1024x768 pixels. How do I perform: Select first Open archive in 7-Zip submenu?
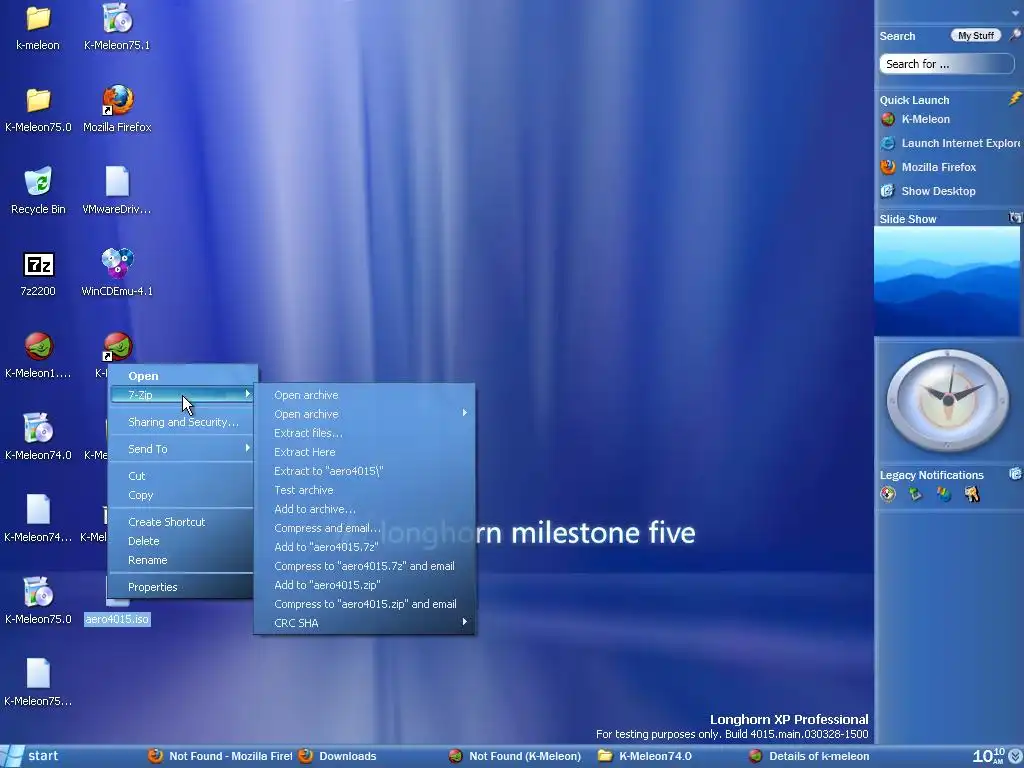tap(364, 395)
